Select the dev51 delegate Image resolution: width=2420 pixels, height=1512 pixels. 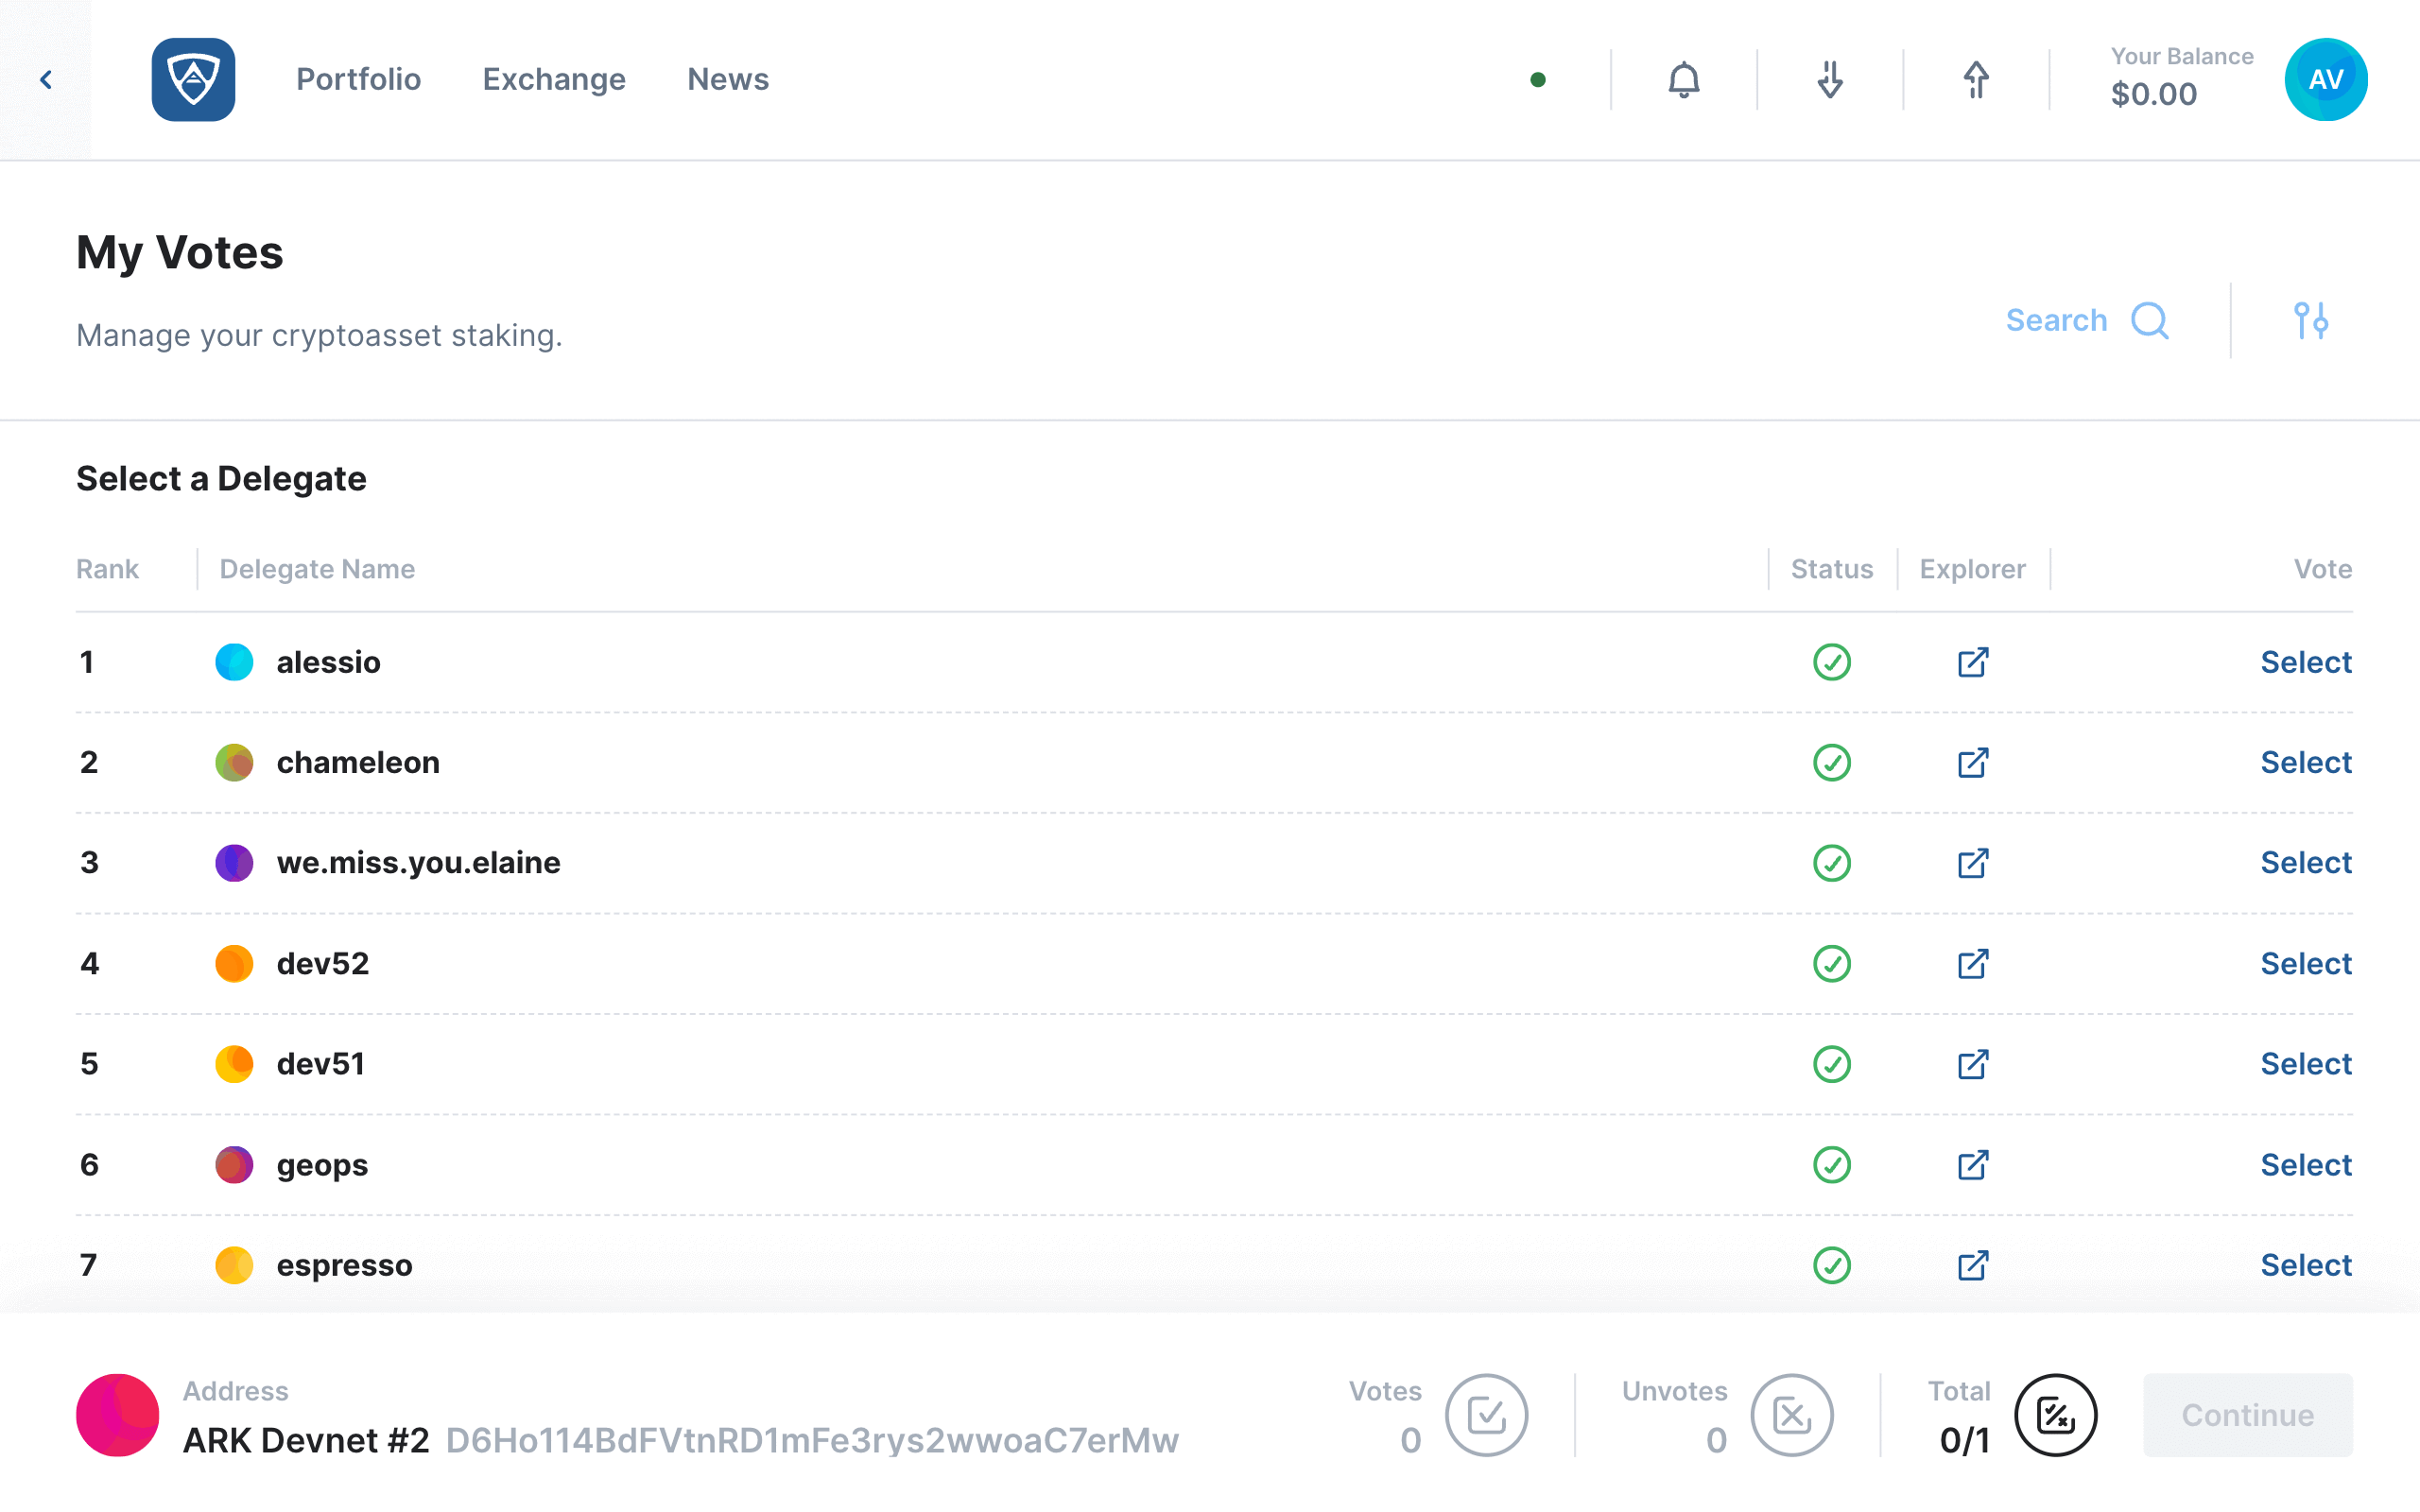(x=2306, y=1064)
